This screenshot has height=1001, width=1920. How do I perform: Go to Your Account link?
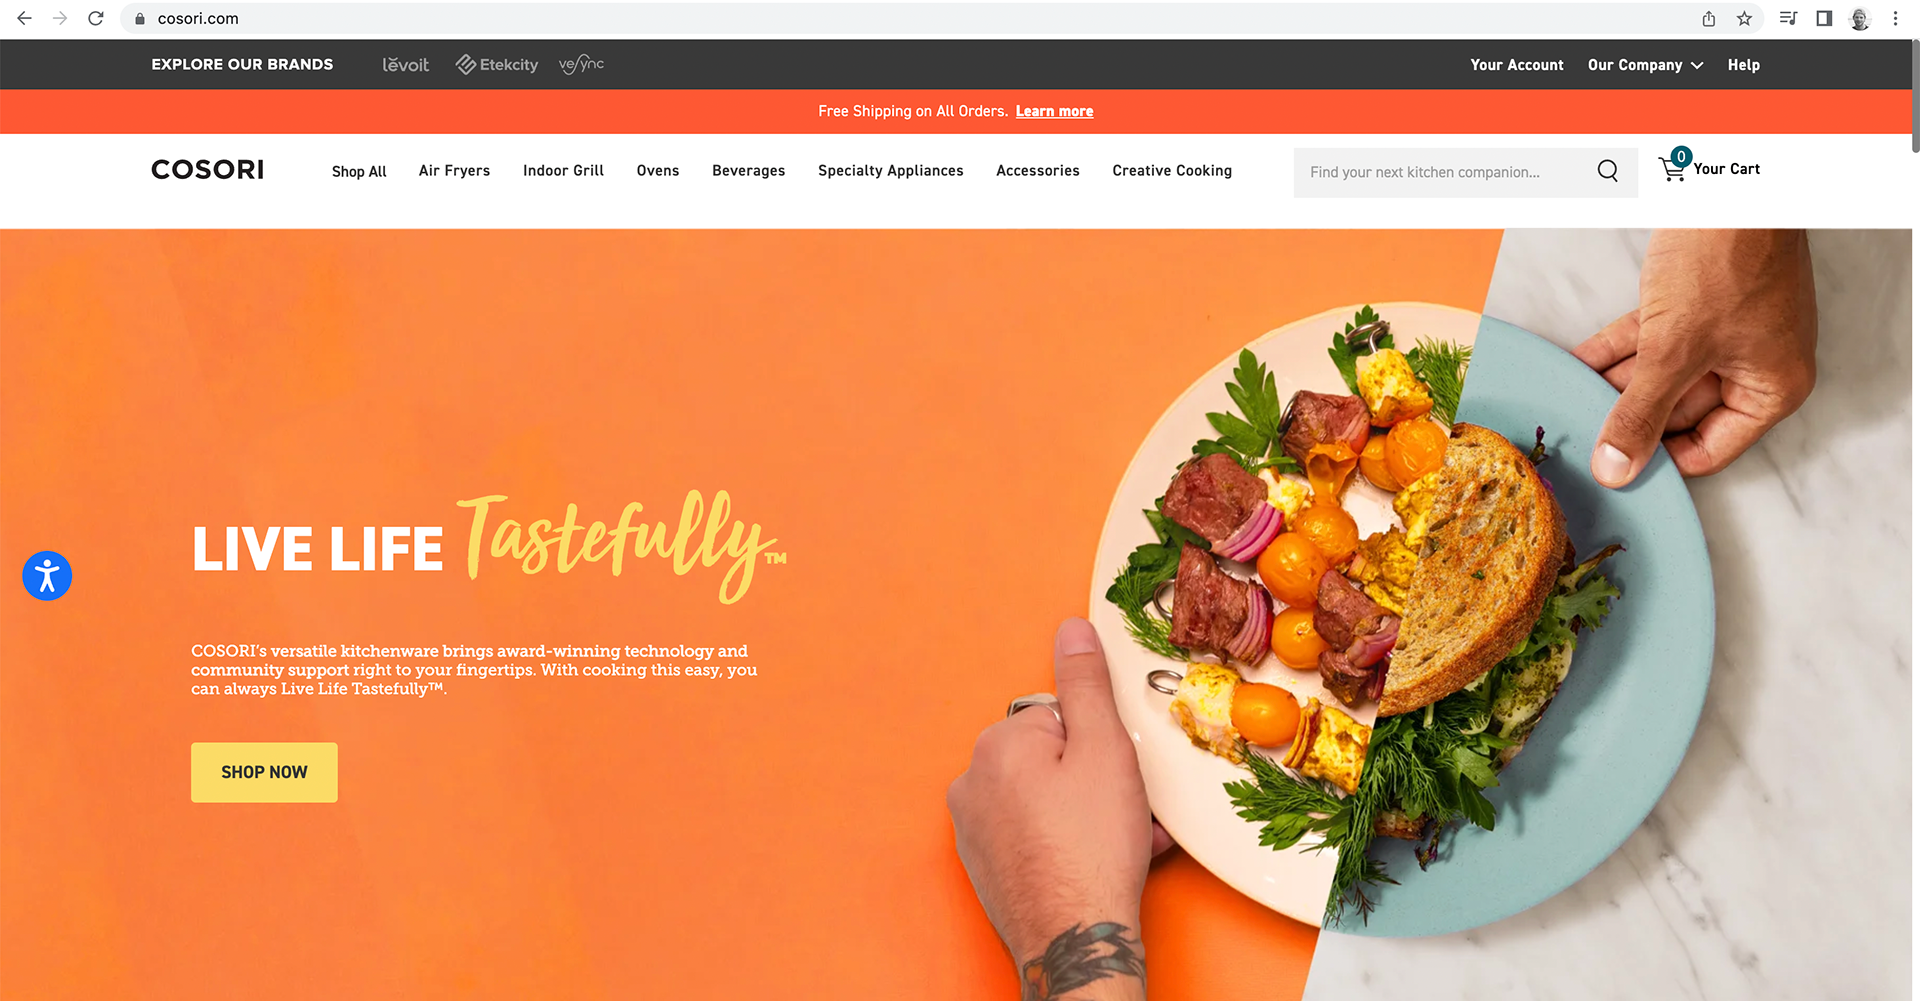1517,65
